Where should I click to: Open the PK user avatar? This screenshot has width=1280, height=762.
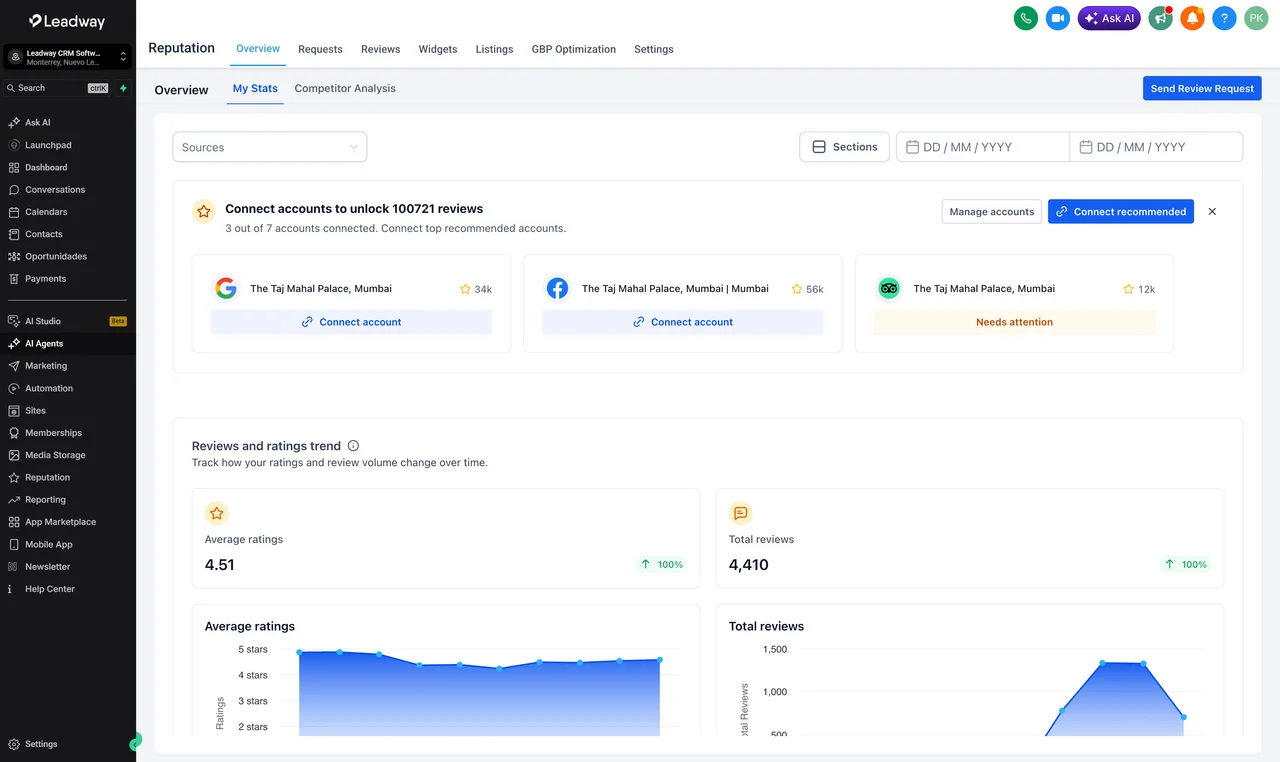pyautogui.click(x=1256, y=18)
